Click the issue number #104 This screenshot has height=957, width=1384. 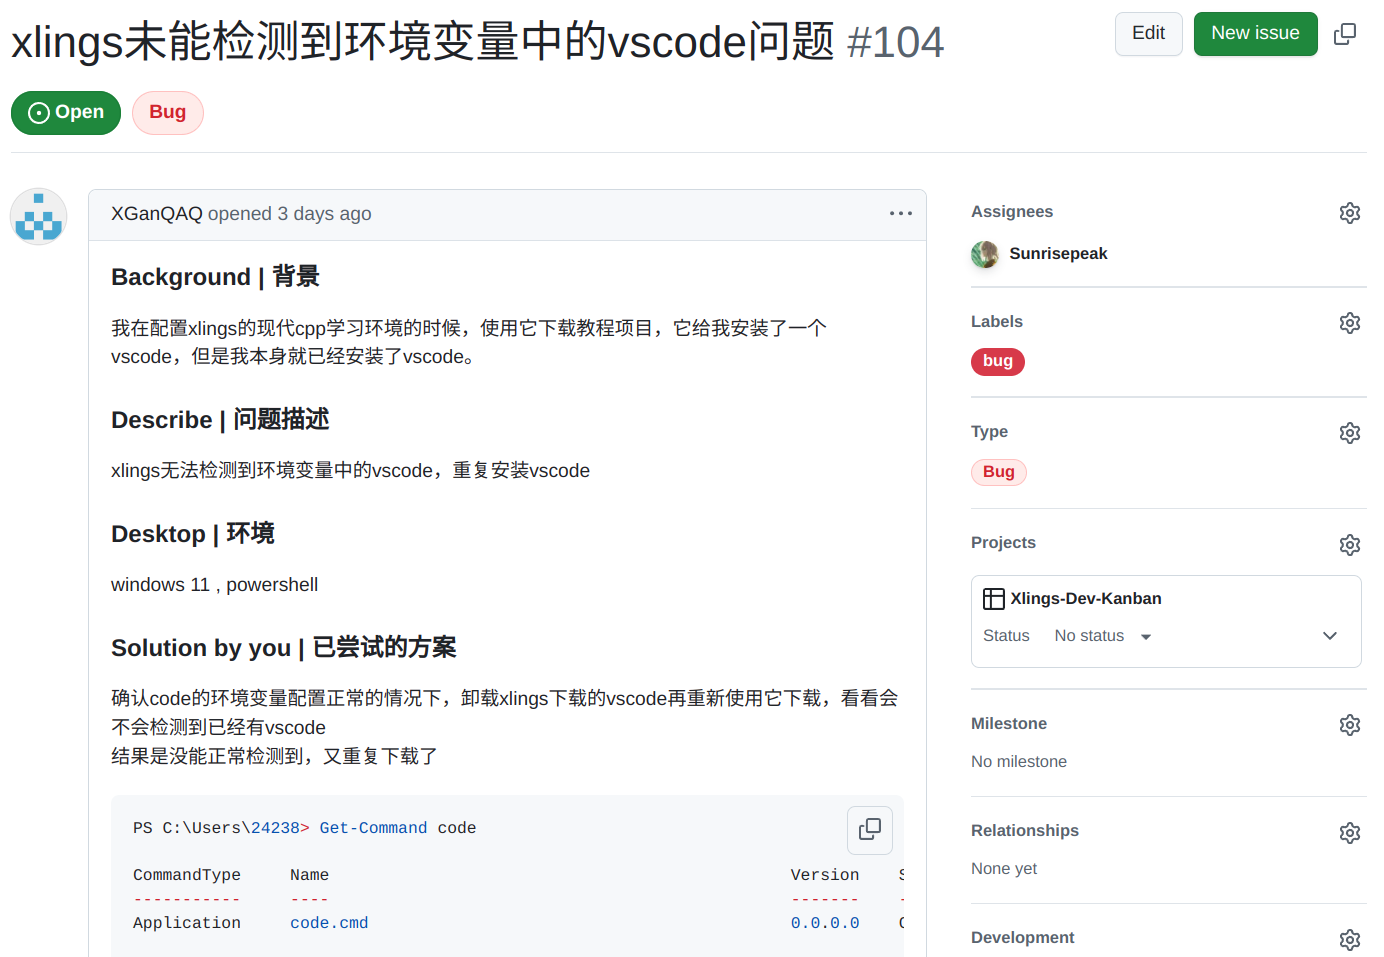coord(895,42)
